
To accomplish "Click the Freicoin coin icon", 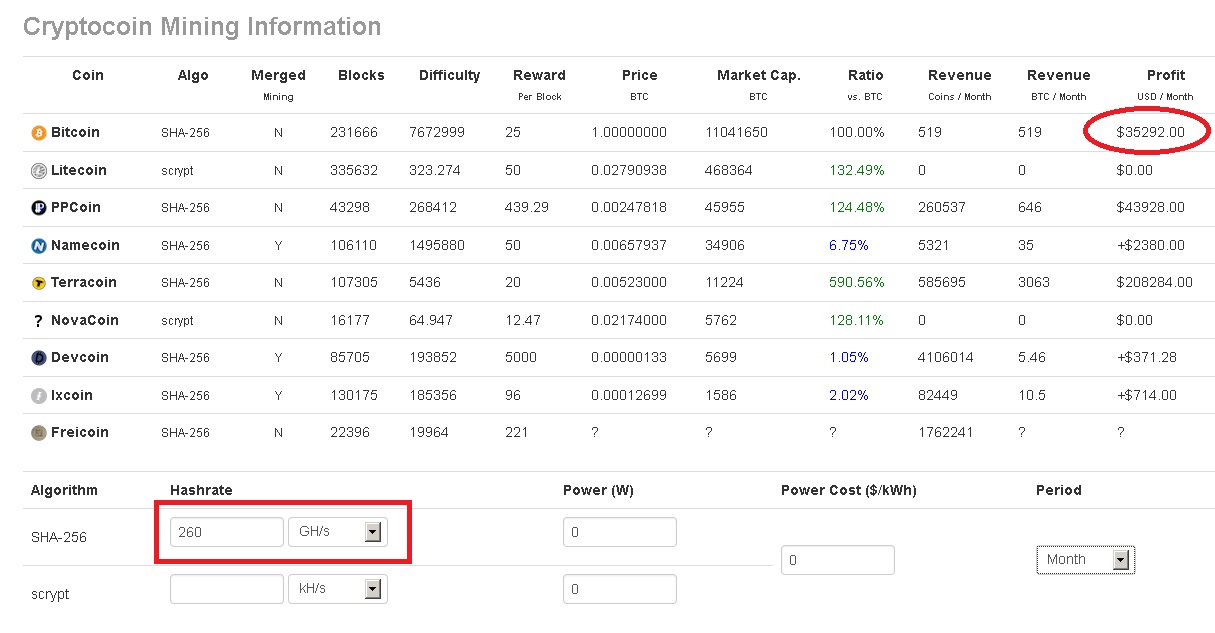I will [x=39, y=432].
